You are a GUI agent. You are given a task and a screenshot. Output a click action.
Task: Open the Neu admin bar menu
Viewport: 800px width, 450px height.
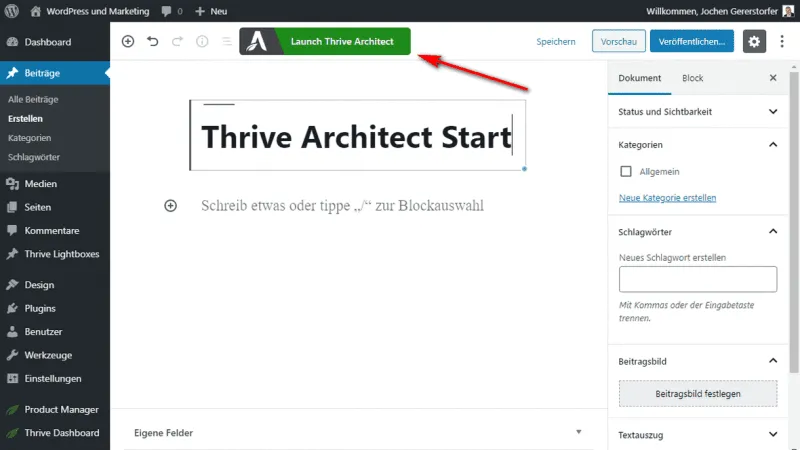pyautogui.click(x=211, y=11)
